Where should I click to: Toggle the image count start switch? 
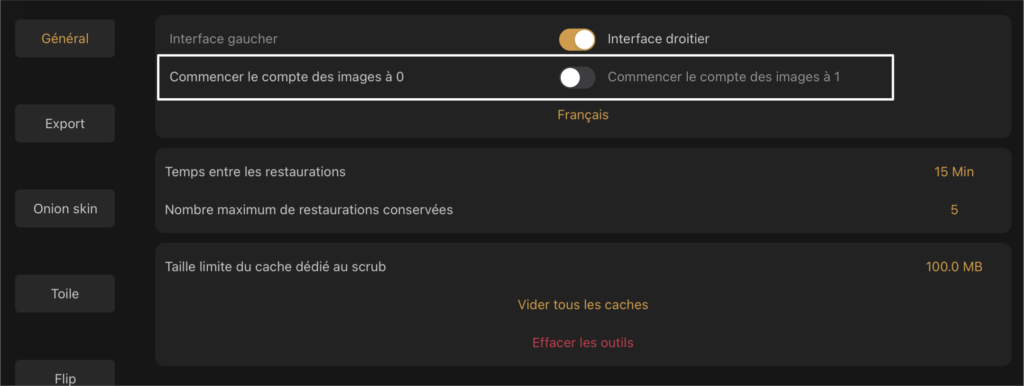(x=577, y=77)
